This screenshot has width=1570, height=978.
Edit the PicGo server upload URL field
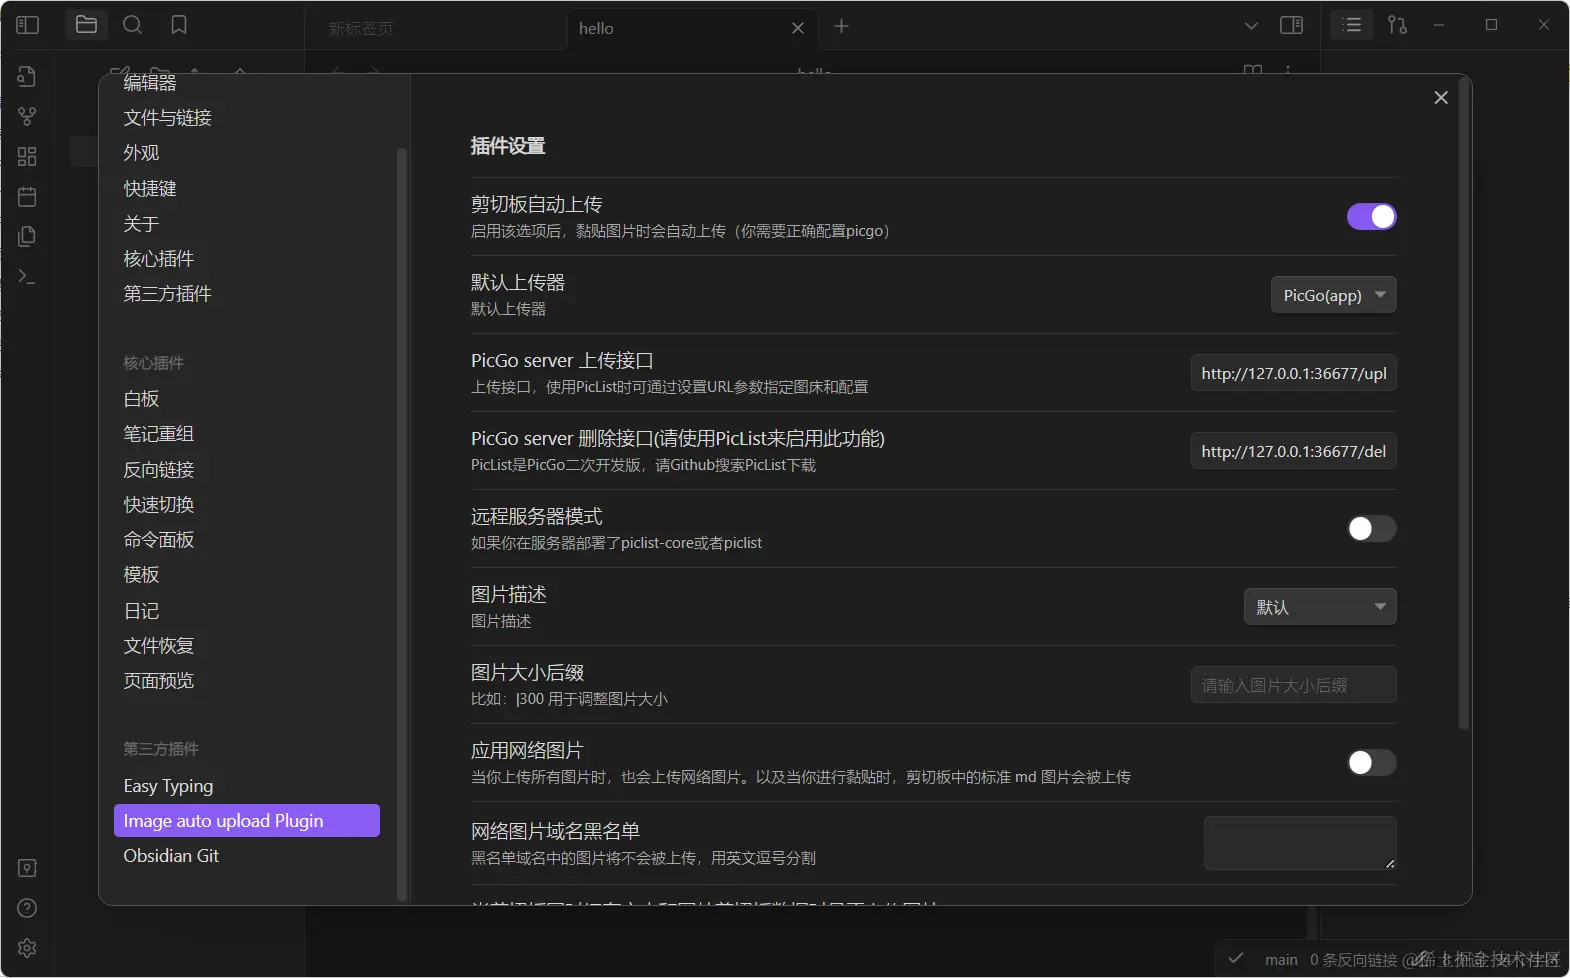tap(1293, 373)
